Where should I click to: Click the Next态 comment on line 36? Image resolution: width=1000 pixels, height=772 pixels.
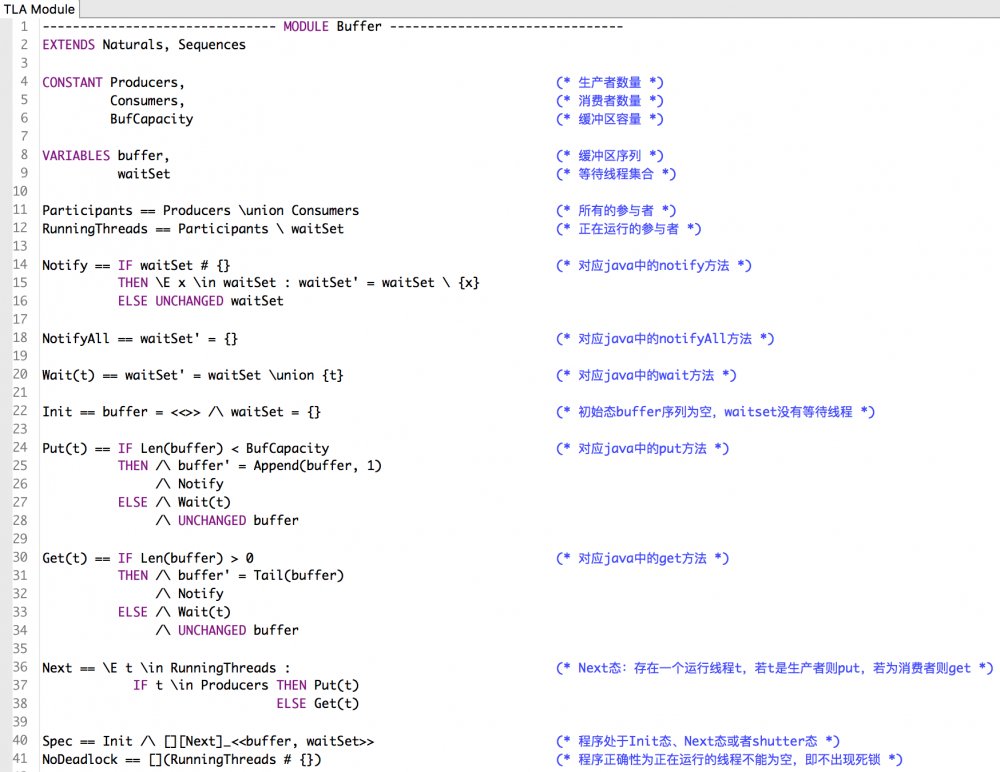click(x=775, y=668)
